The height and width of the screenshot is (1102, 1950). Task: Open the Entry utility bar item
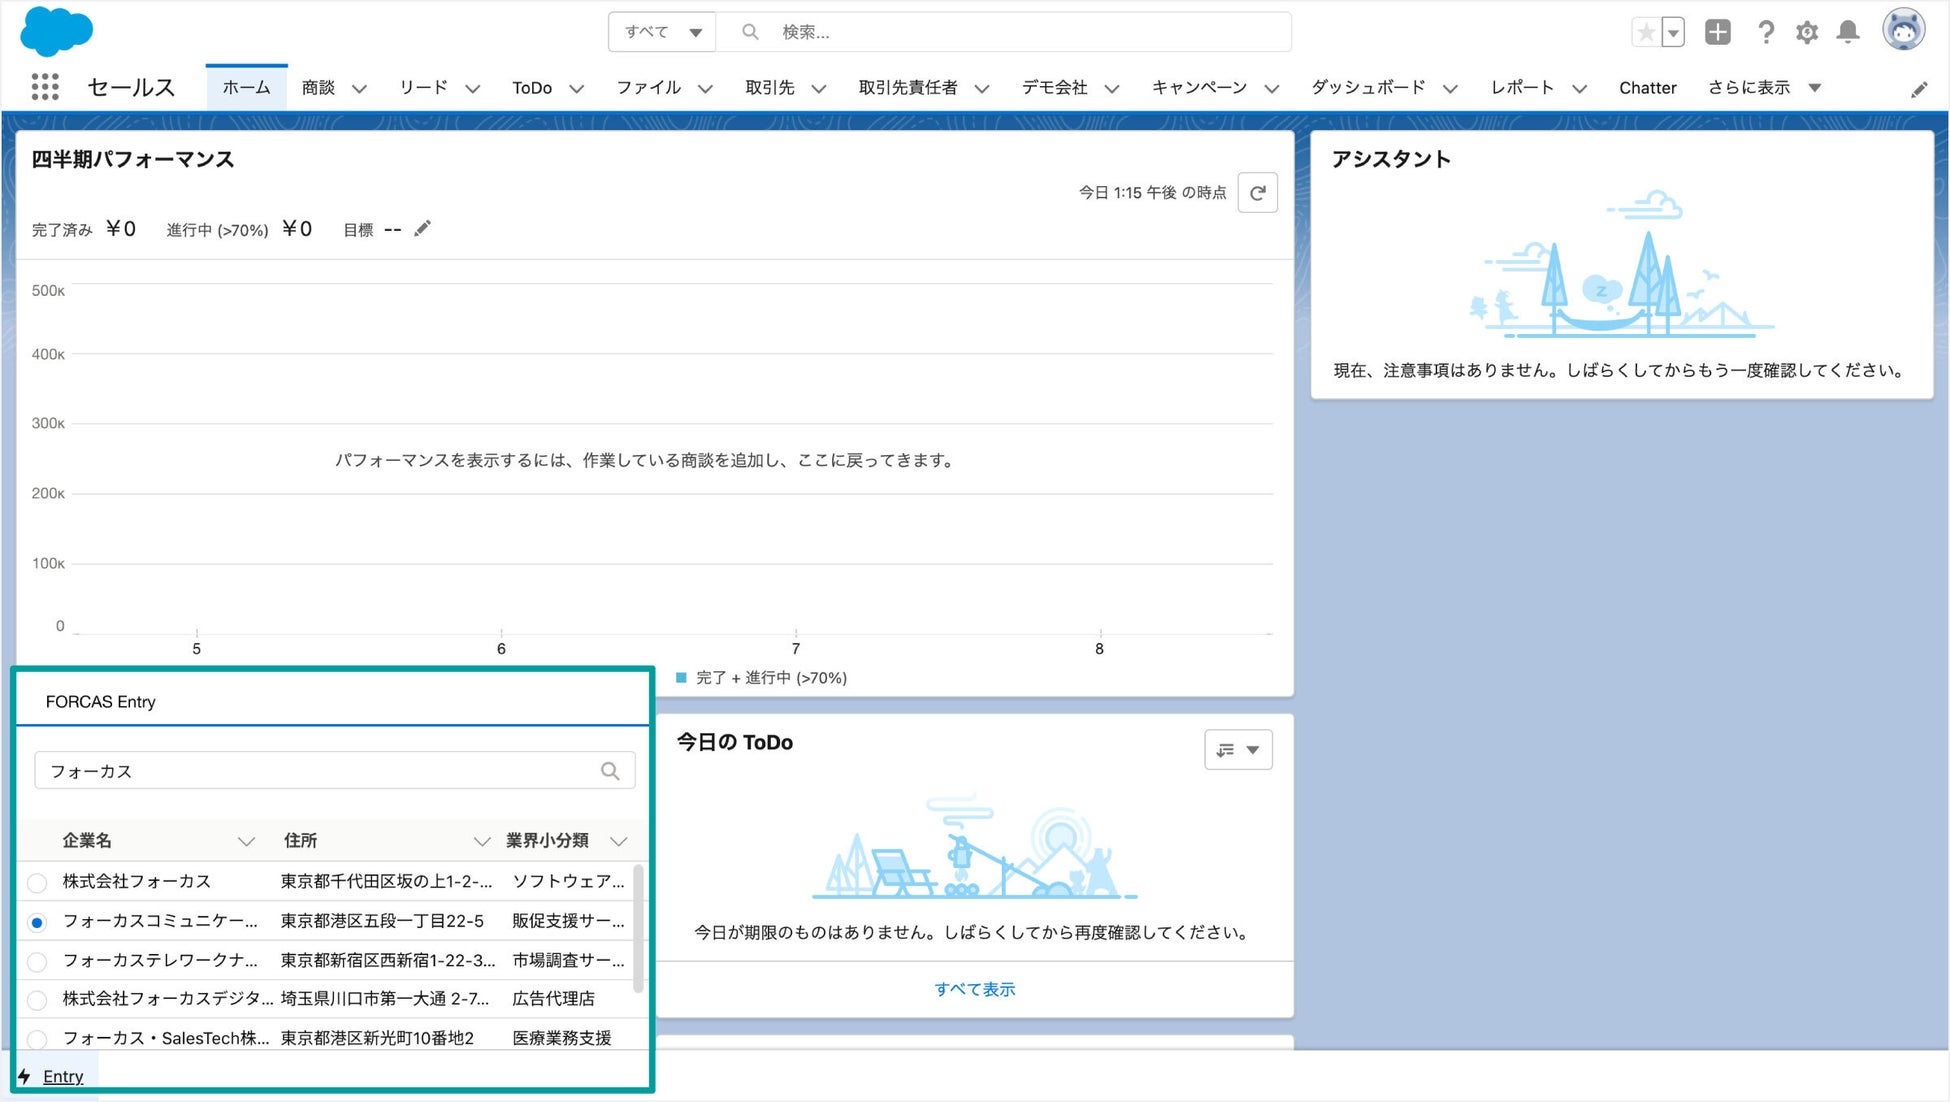(62, 1076)
